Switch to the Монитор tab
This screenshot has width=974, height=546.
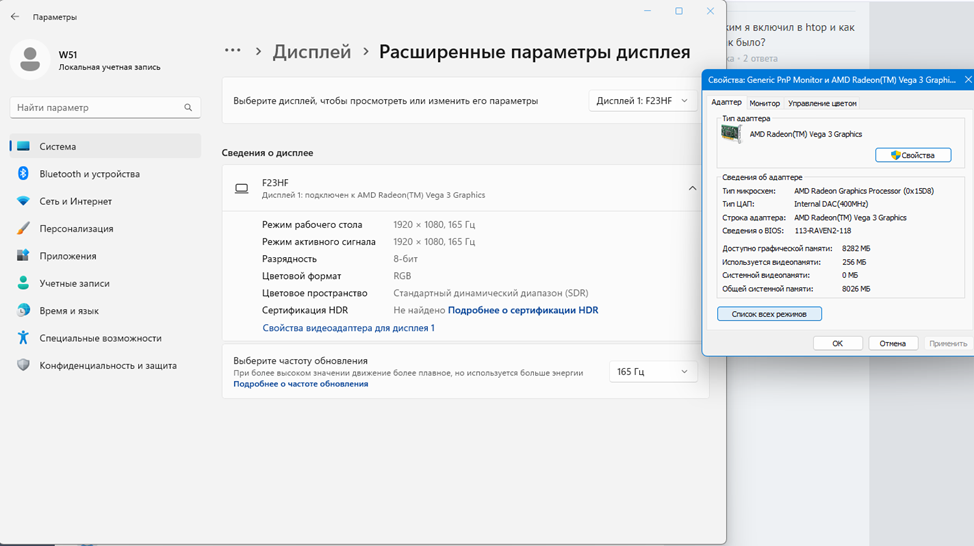click(x=764, y=103)
